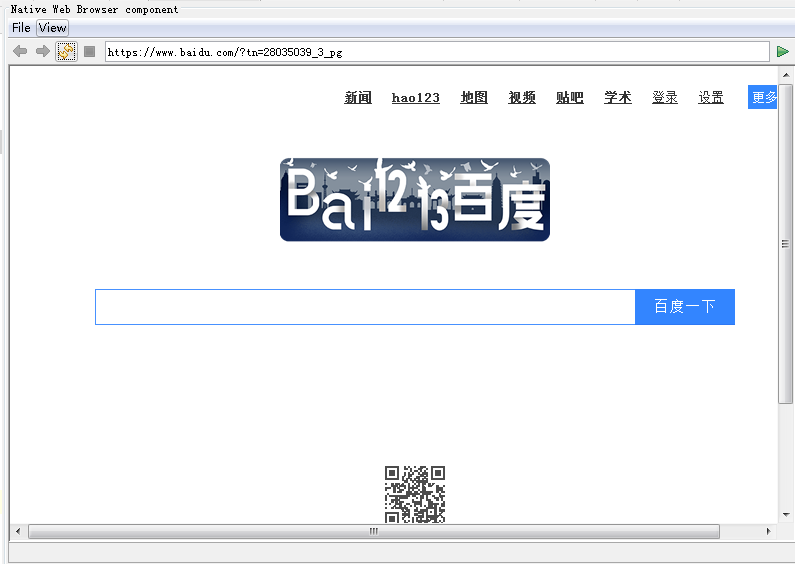Click the green Go arrow icon
Image resolution: width=795 pixels, height=564 pixels.
[x=783, y=51]
